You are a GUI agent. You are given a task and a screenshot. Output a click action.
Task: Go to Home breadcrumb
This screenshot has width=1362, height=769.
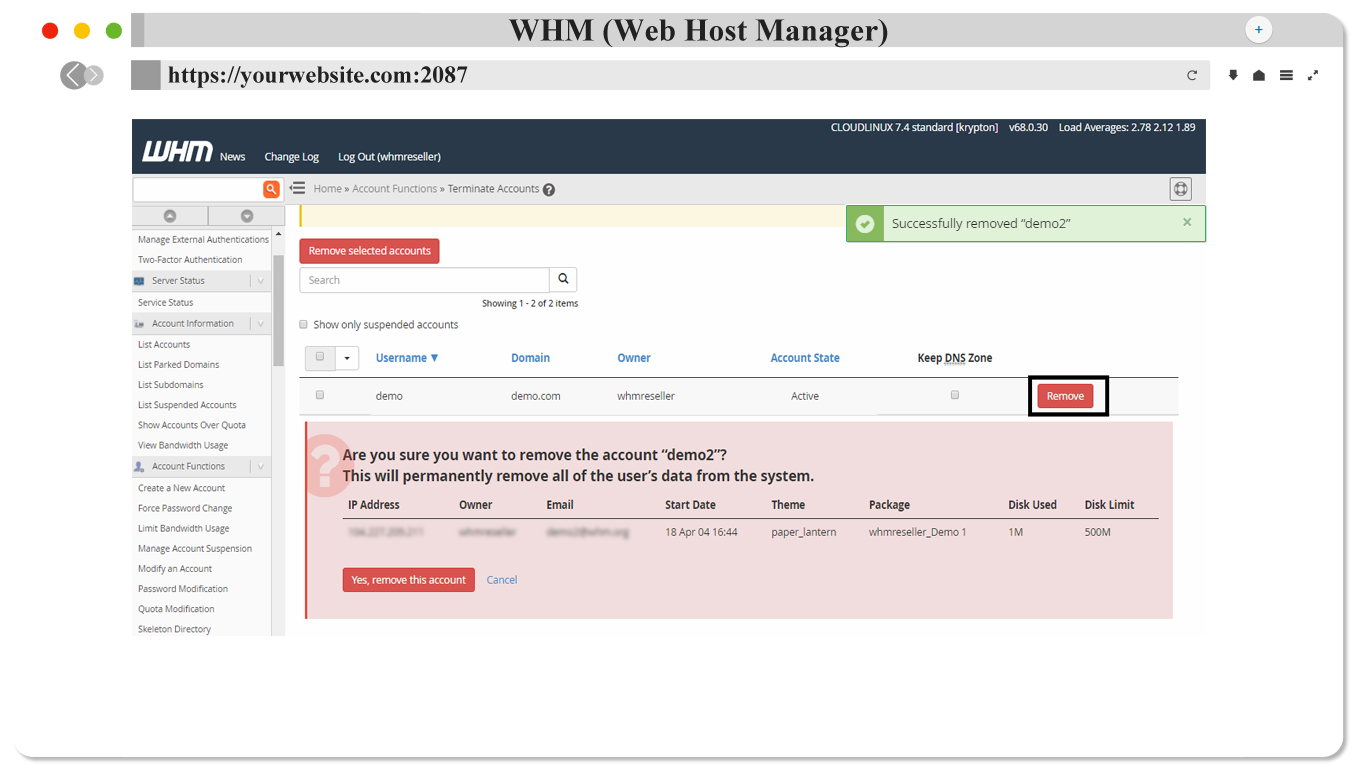[x=328, y=189]
